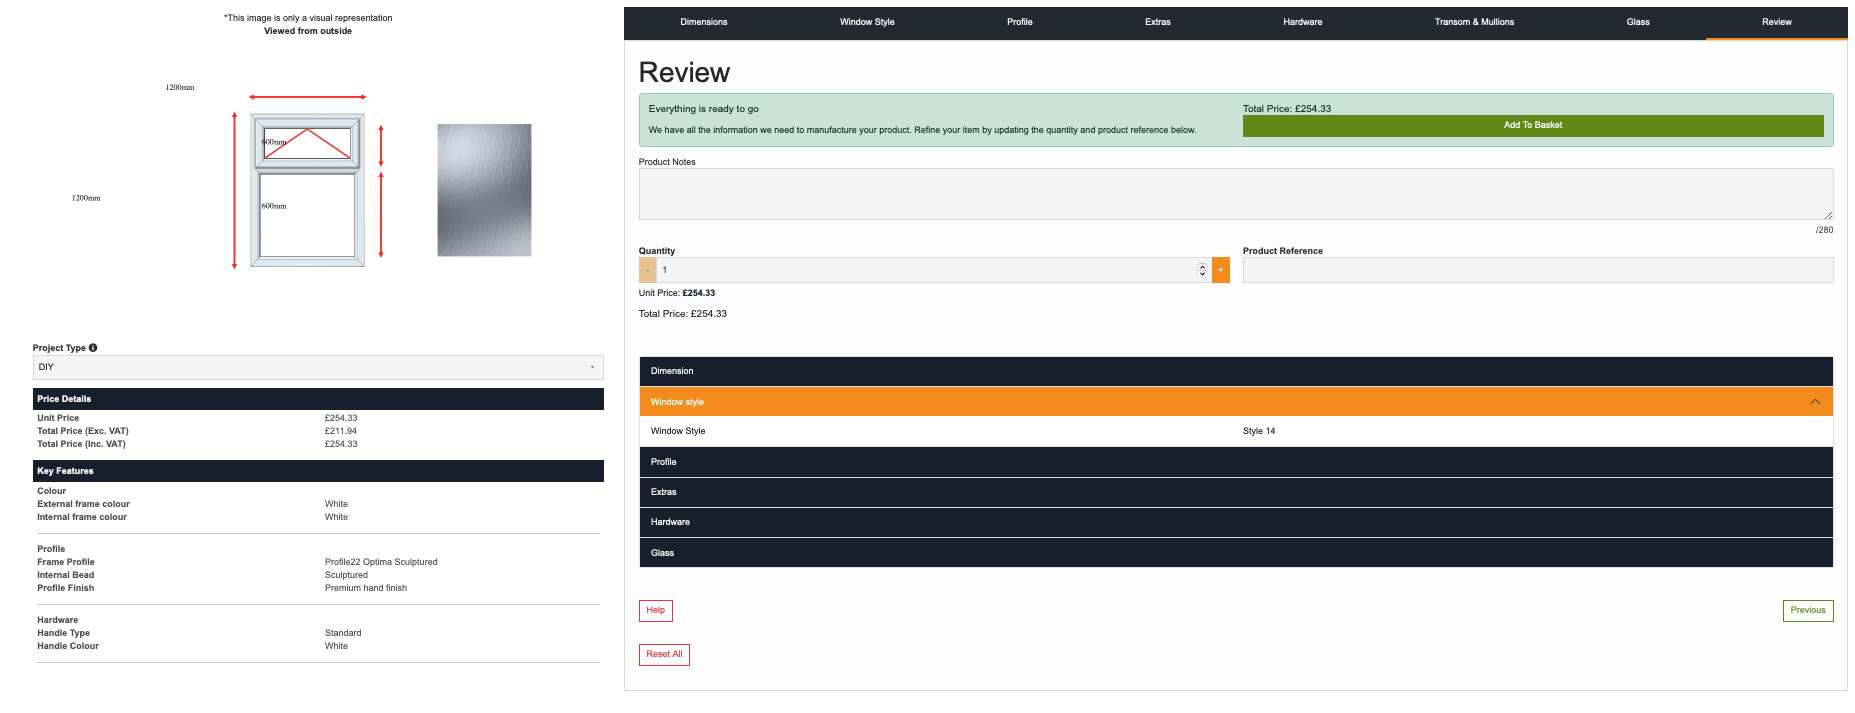Click the obscure glass pattern swatch
This screenshot has width=1855, height=713.
tap(484, 190)
